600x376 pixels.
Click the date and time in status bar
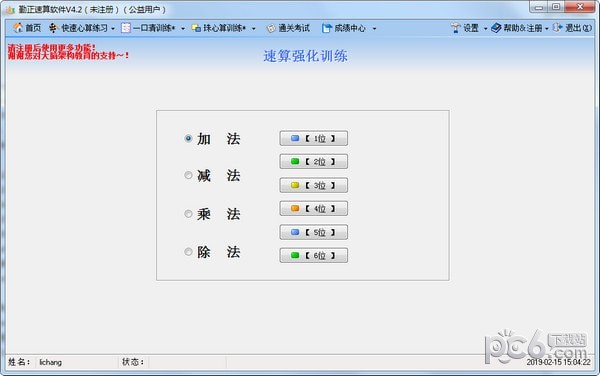pos(558,362)
